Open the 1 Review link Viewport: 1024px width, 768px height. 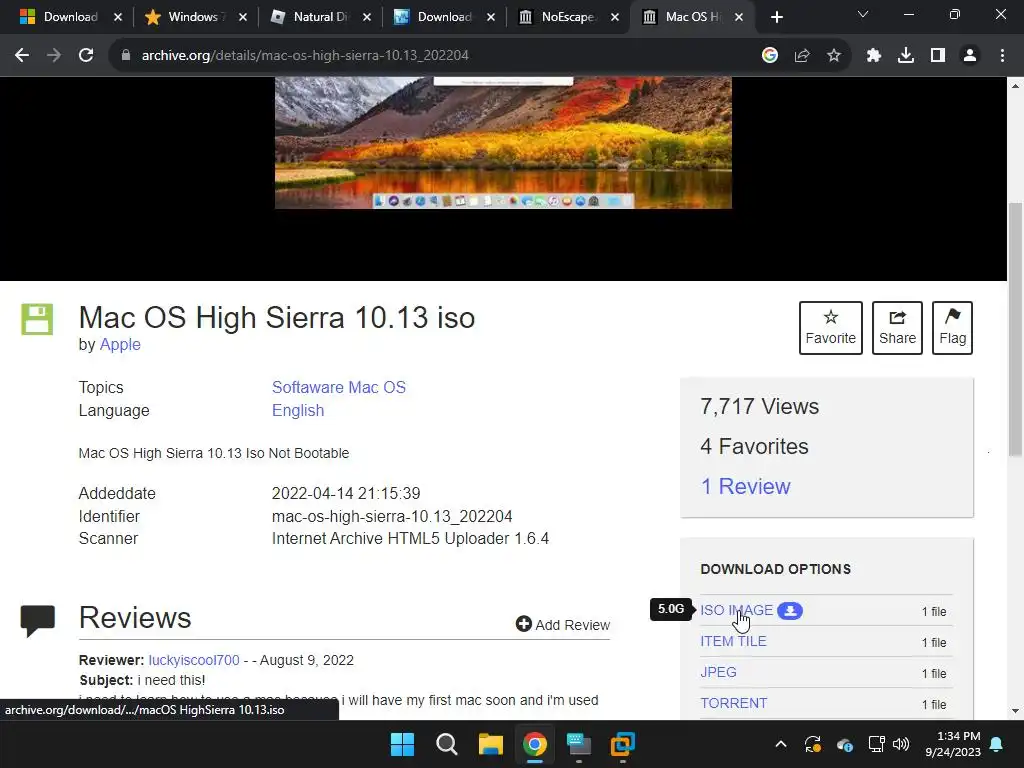(x=745, y=487)
